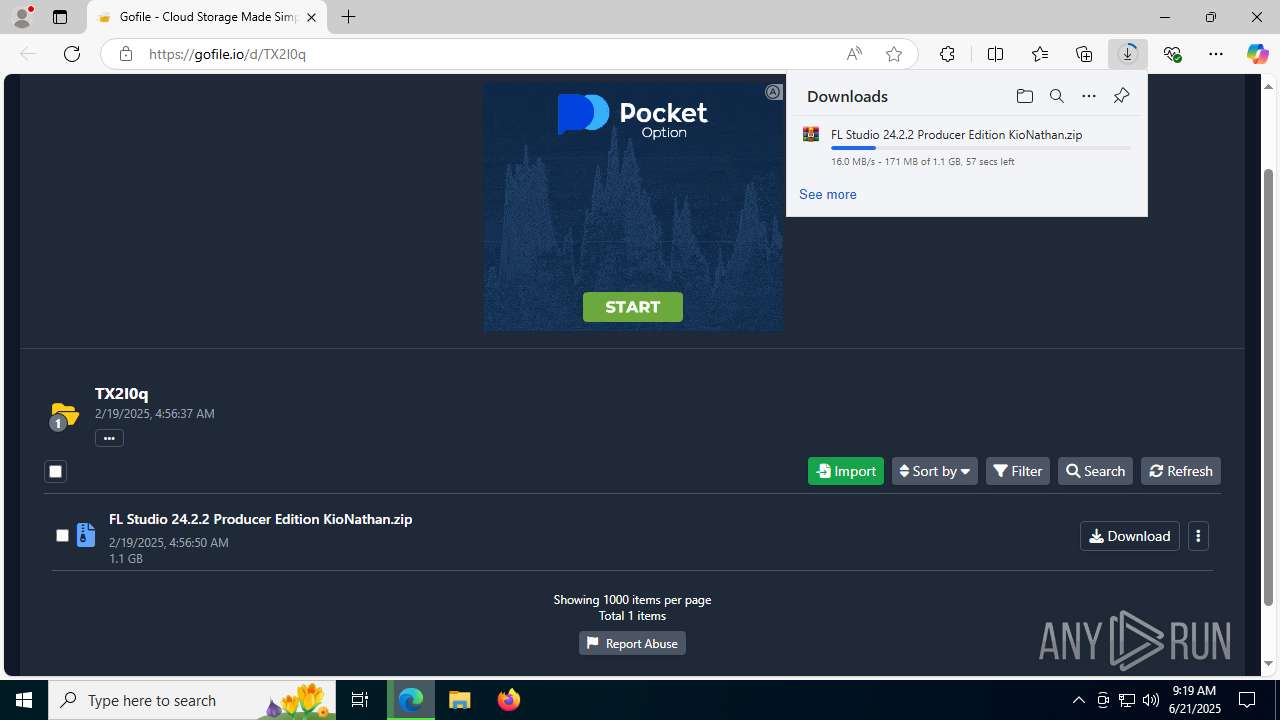This screenshot has width=1280, height=720.
Task: Click the See more downloads link
Action: point(827,194)
